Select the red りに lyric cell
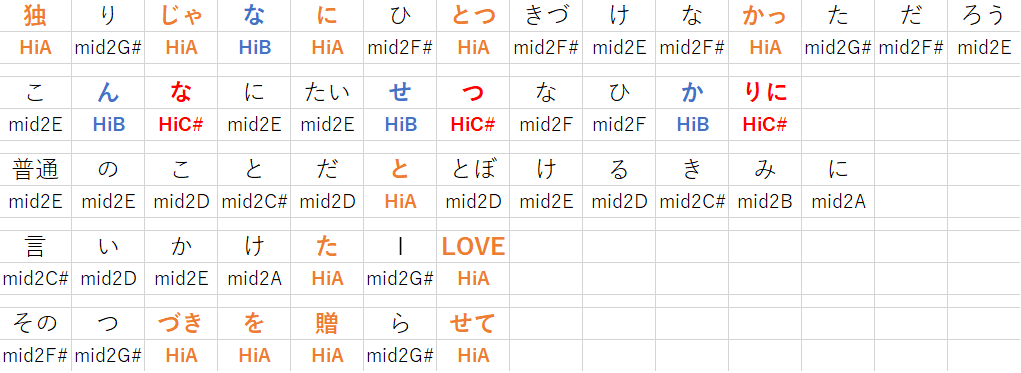Viewport: 1021px width, 373px height. pos(765,93)
